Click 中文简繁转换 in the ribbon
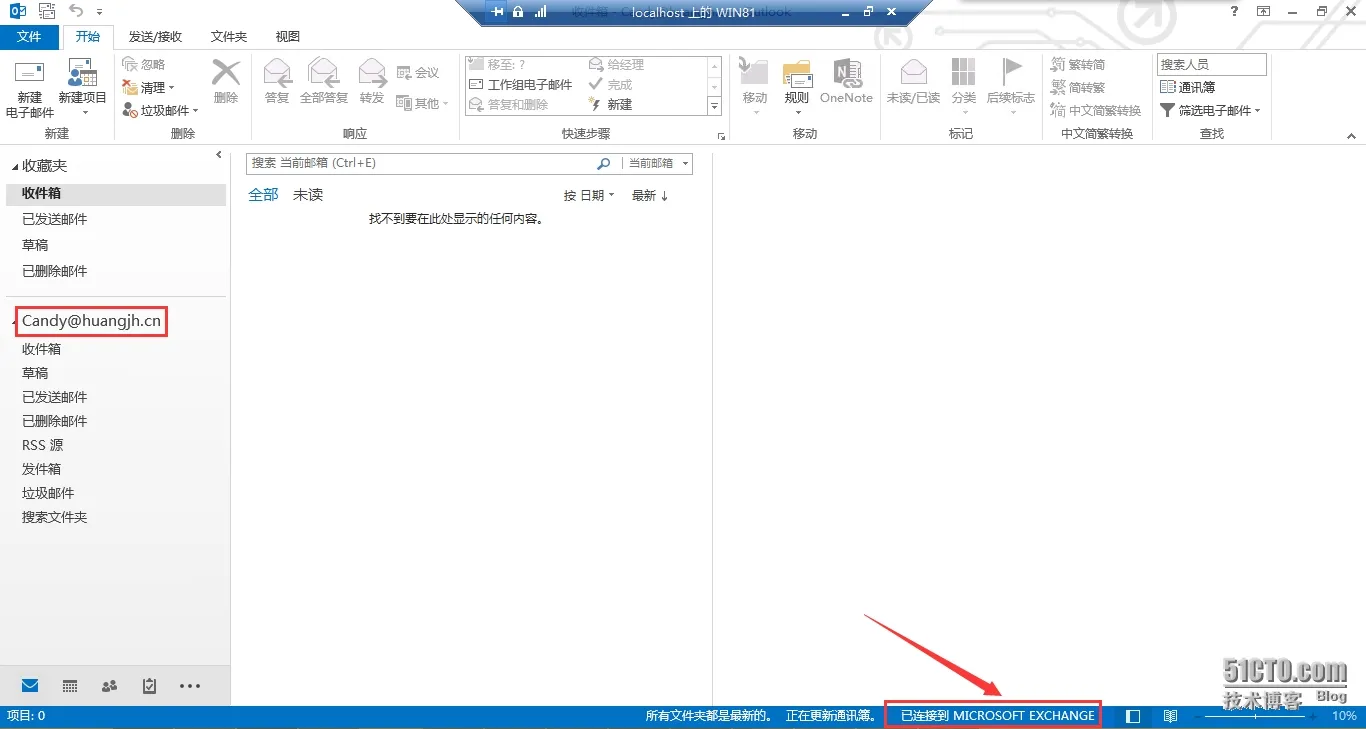The height and width of the screenshot is (729, 1366). click(1096, 111)
